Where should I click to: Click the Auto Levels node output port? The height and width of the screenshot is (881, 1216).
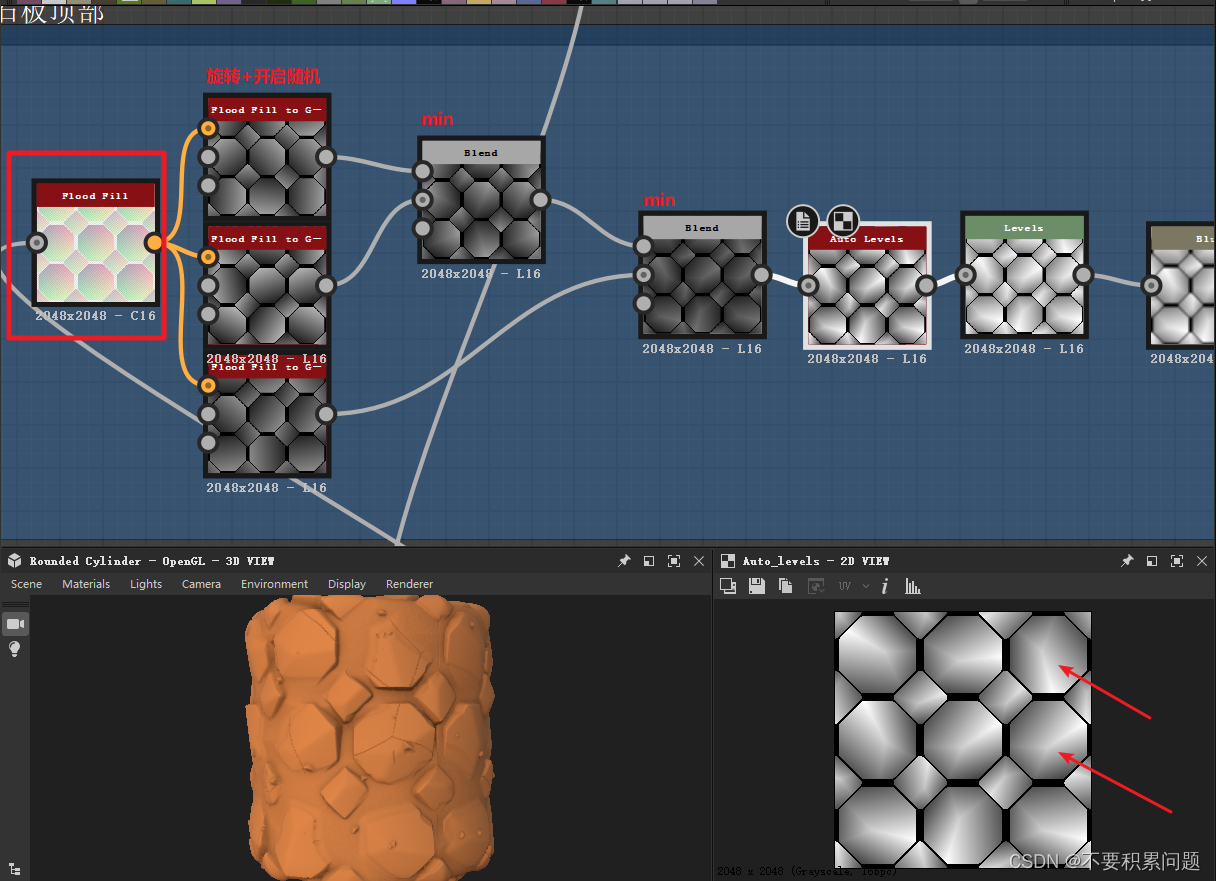[x=926, y=286]
